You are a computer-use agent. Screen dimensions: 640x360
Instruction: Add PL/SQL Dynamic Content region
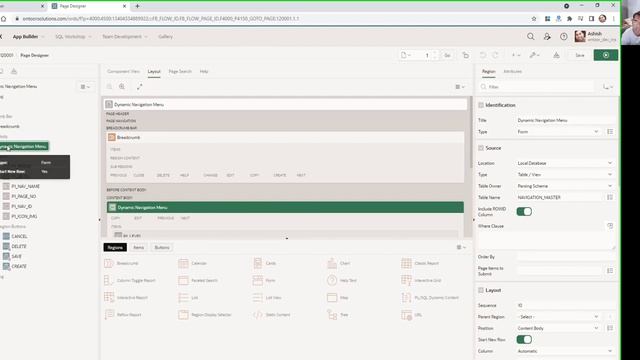[430, 298]
